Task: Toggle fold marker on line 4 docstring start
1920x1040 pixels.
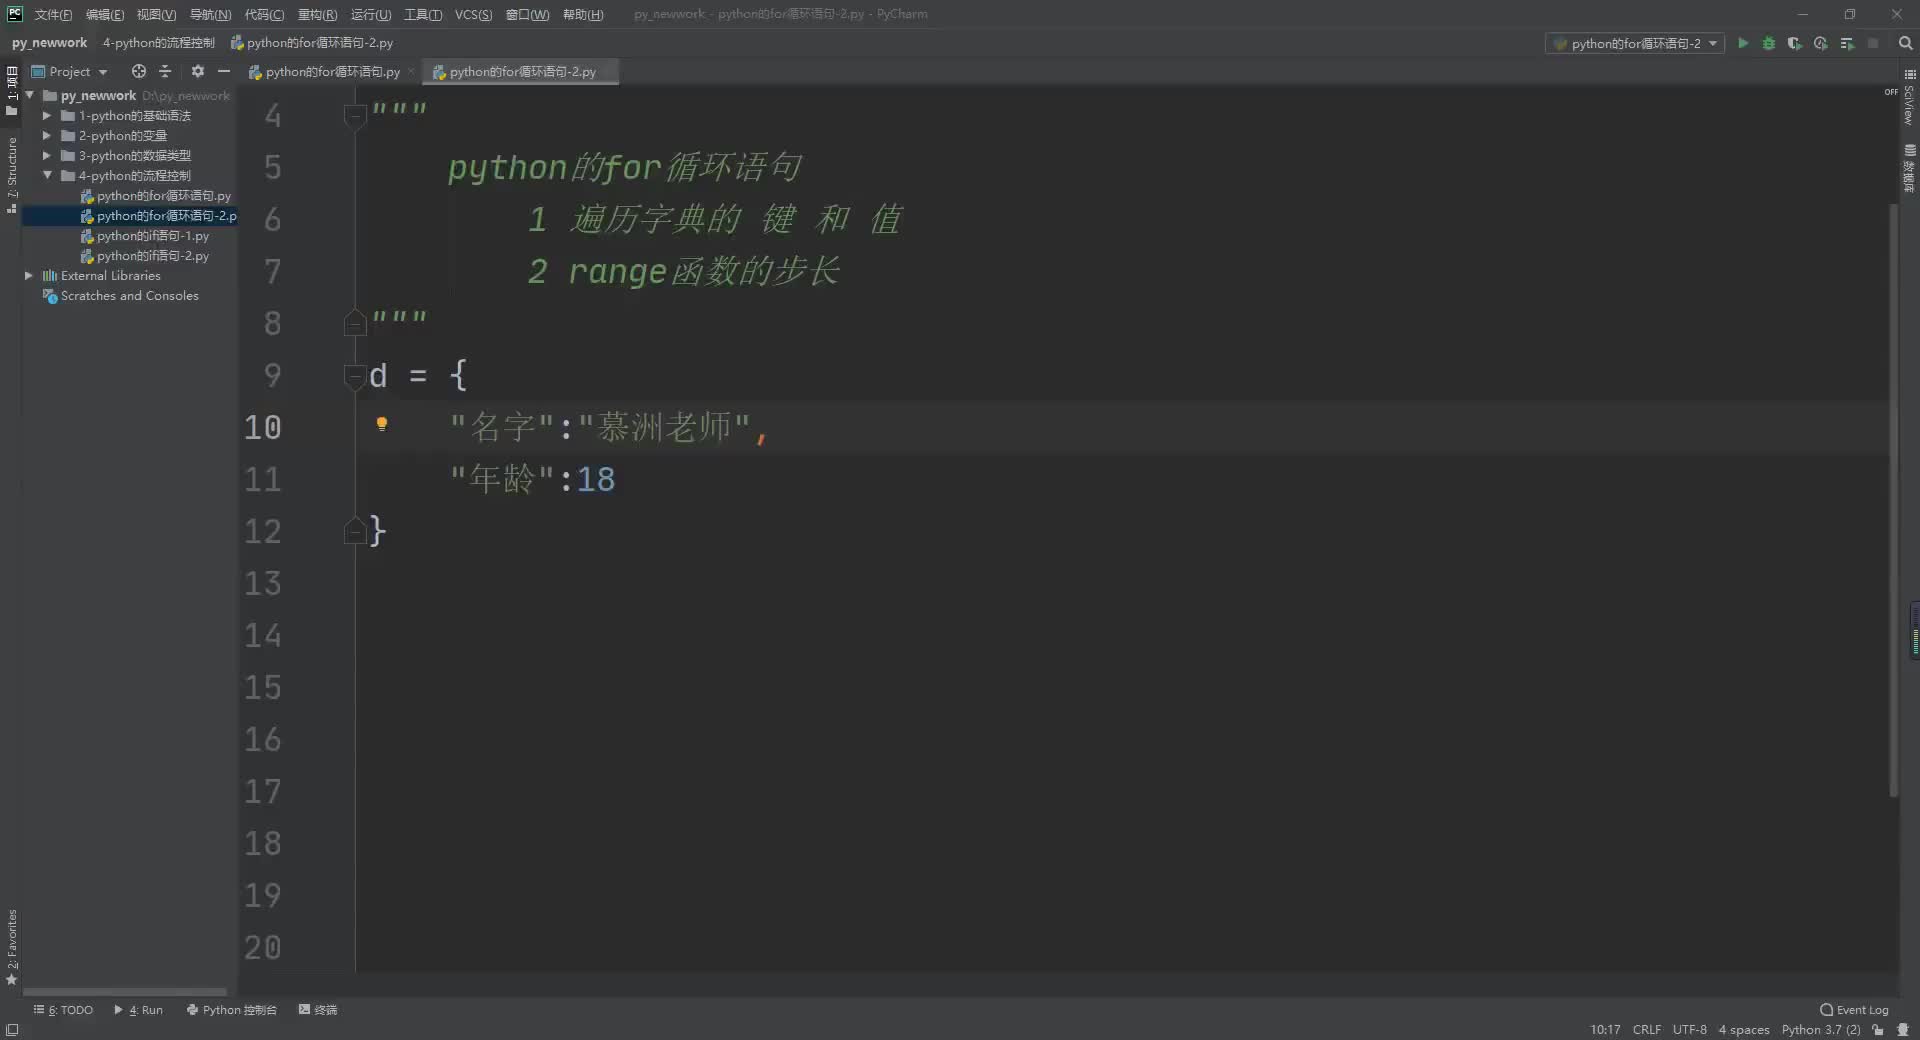Action: [x=354, y=116]
